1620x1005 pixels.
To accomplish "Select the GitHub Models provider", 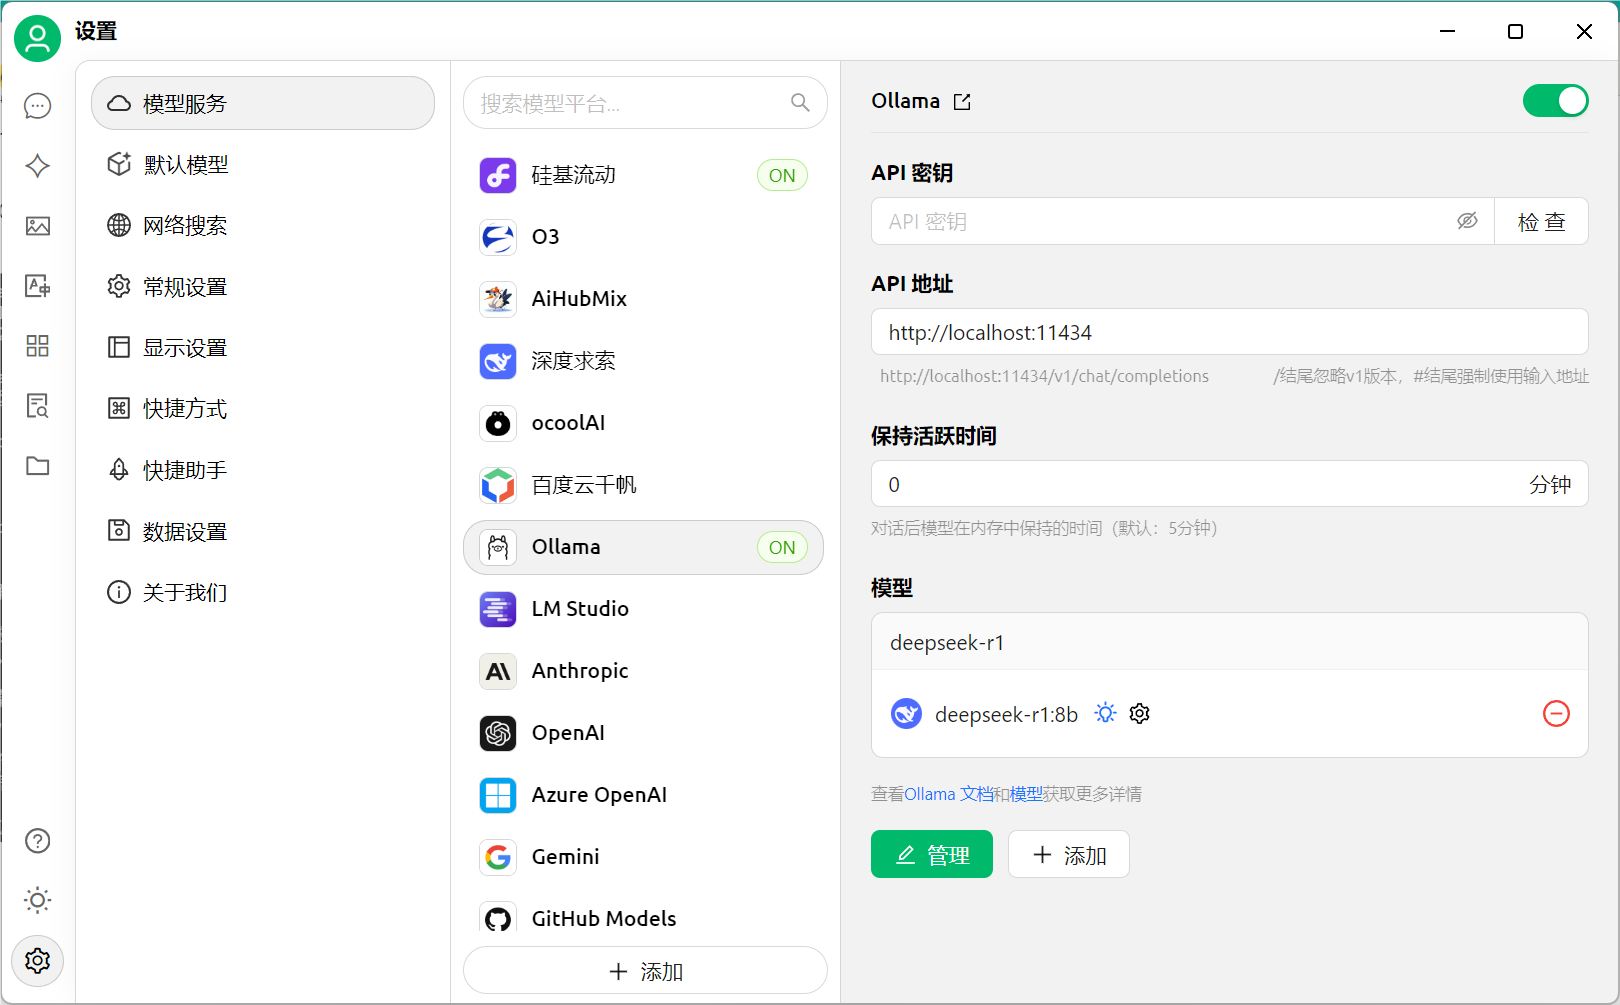I will pos(643,918).
